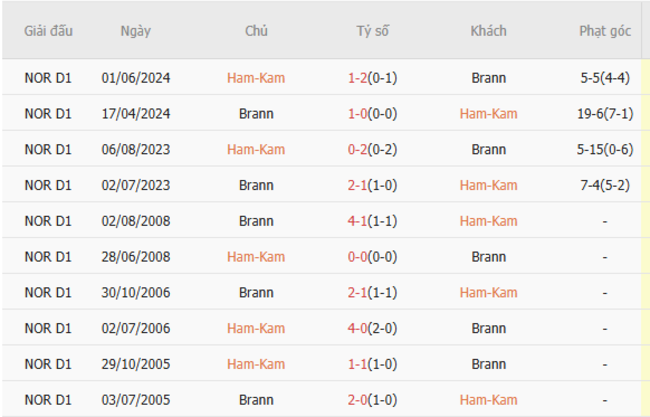This screenshot has width=650, height=417.
Task: Open the 4-0 match score
Action: (356, 328)
